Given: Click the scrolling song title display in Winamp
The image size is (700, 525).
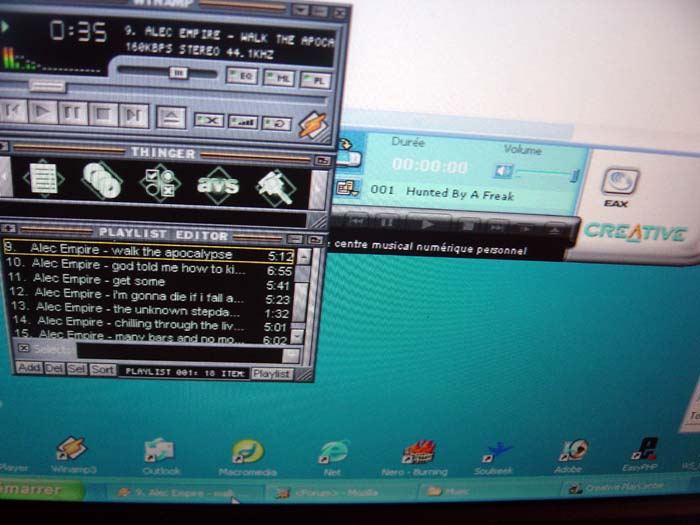Looking at the screenshot, I should click(x=229, y=37).
